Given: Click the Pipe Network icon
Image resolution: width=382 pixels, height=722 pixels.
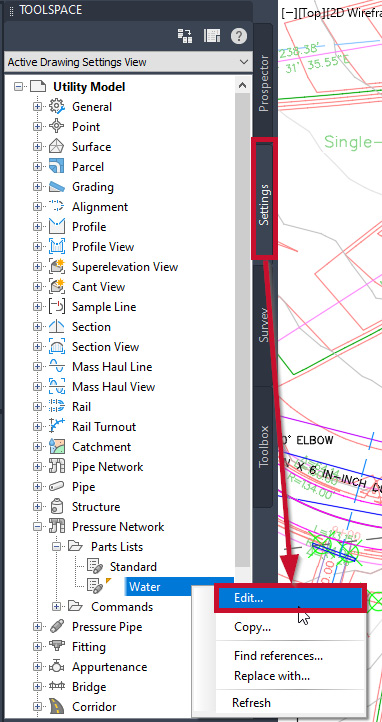Looking at the screenshot, I should (57, 467).
